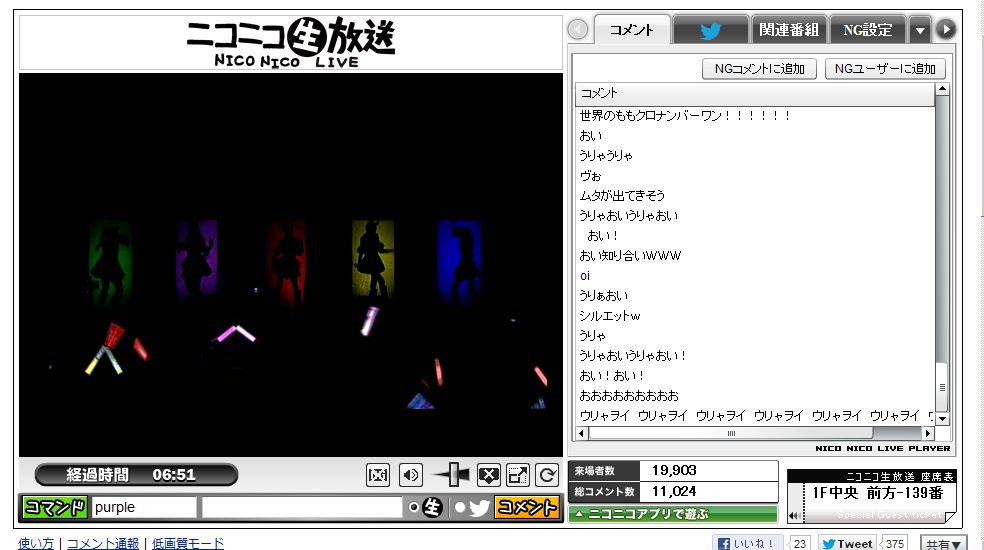
Task: Click the コメント column header
Action: [x=755, y=94]
